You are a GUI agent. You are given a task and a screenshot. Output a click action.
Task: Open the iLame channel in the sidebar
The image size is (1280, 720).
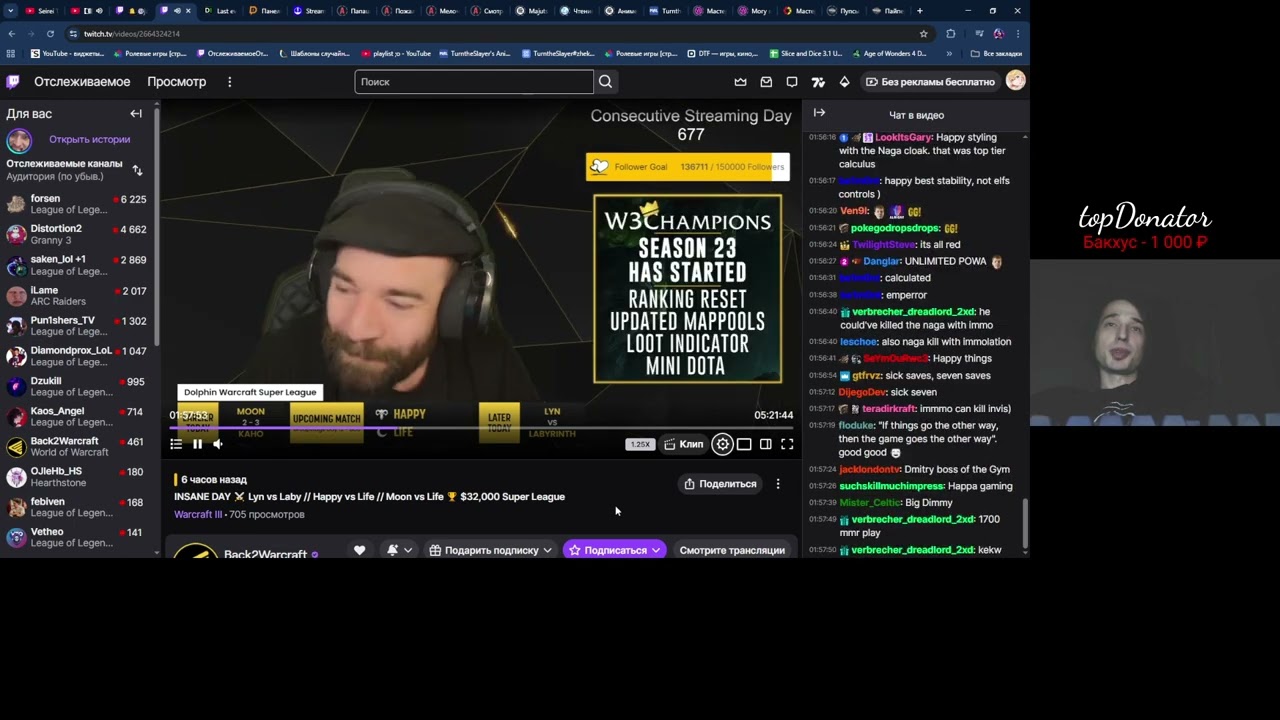point(77,295)
